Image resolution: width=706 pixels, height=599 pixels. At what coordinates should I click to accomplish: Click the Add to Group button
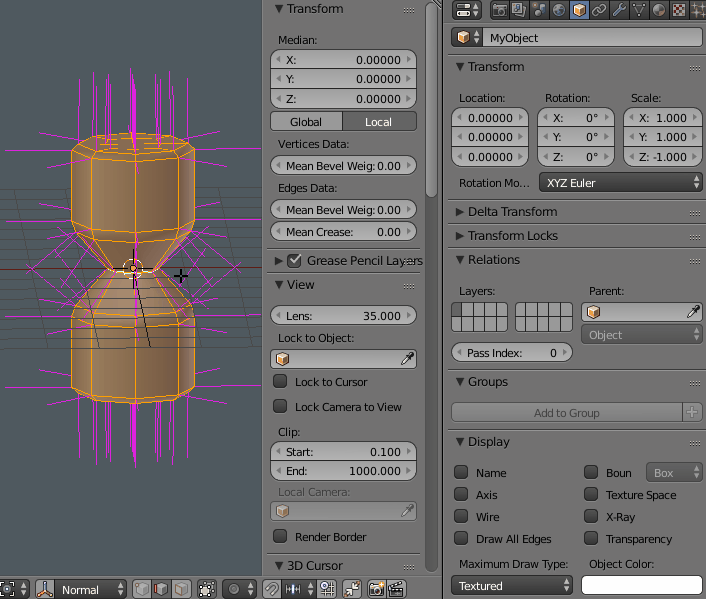(x=567, y=412)
